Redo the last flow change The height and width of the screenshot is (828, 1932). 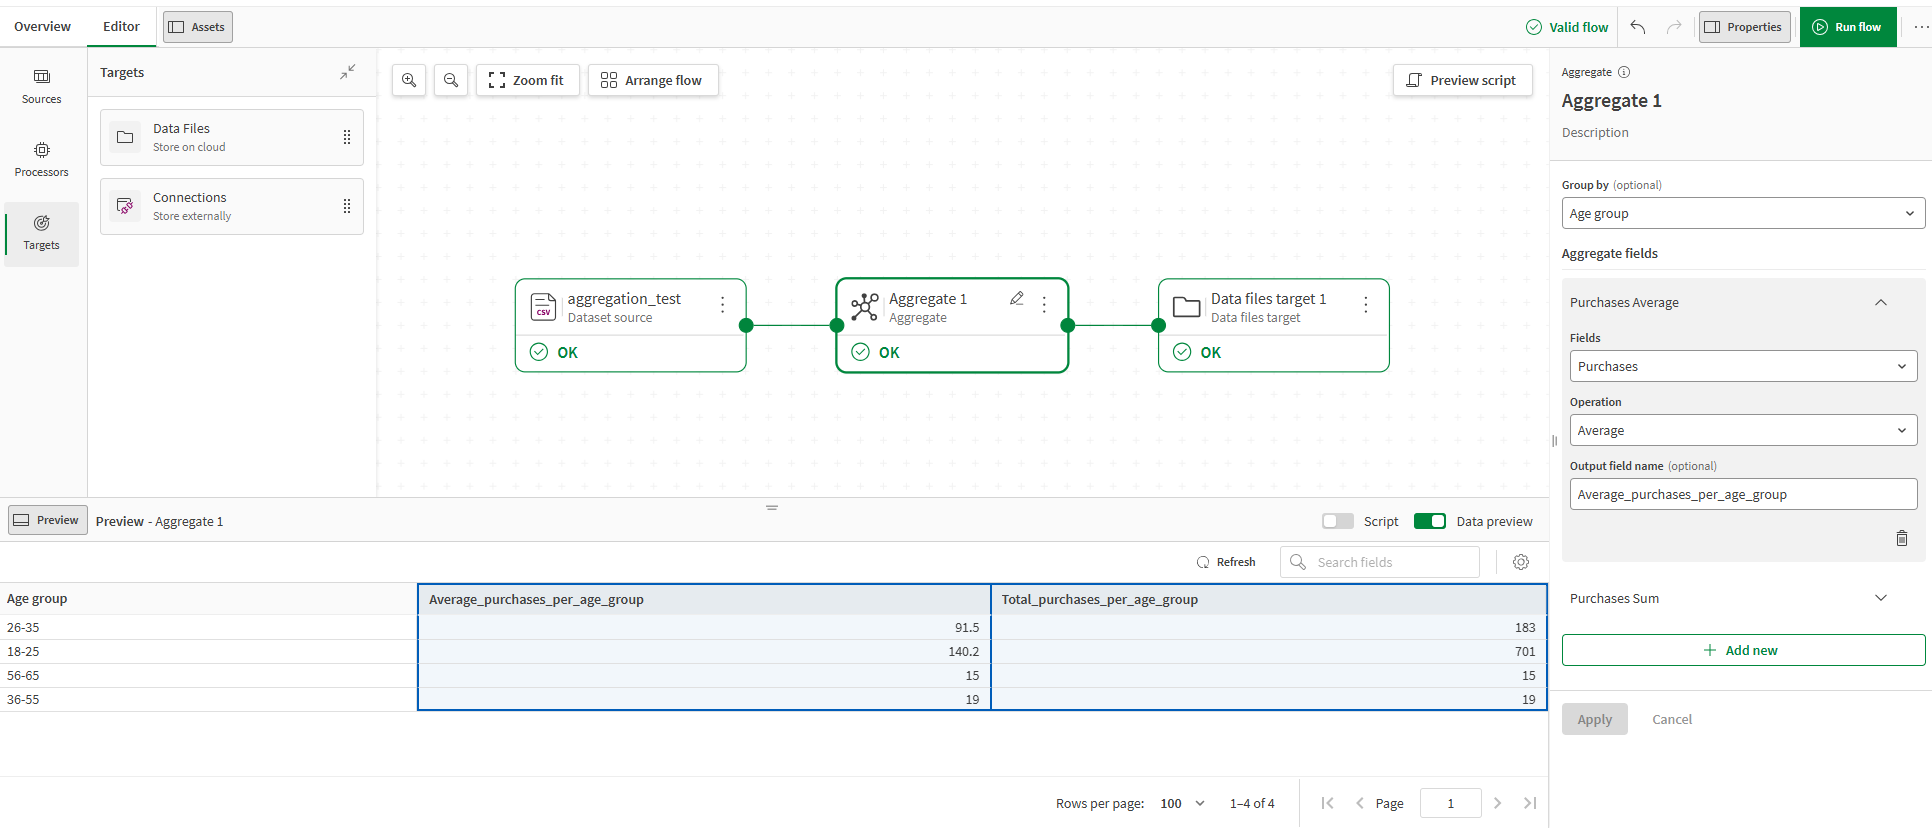point(1674,27)
